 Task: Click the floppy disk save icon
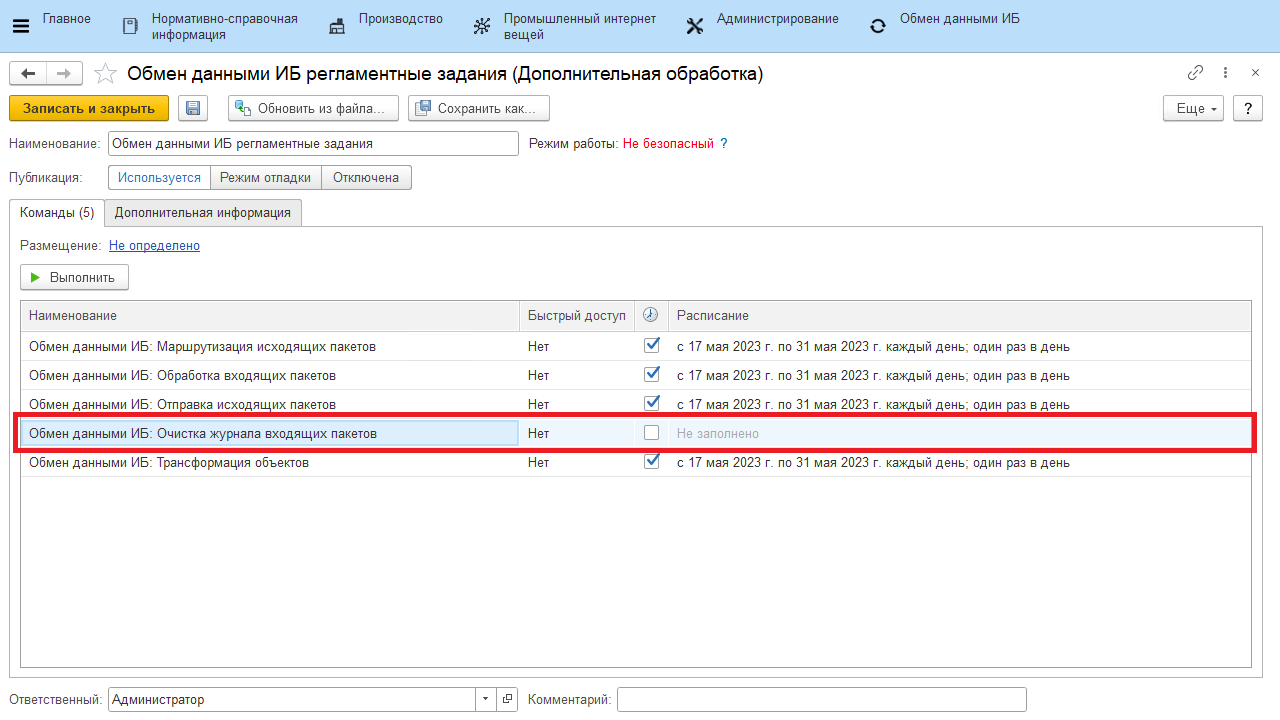point(193,108)
